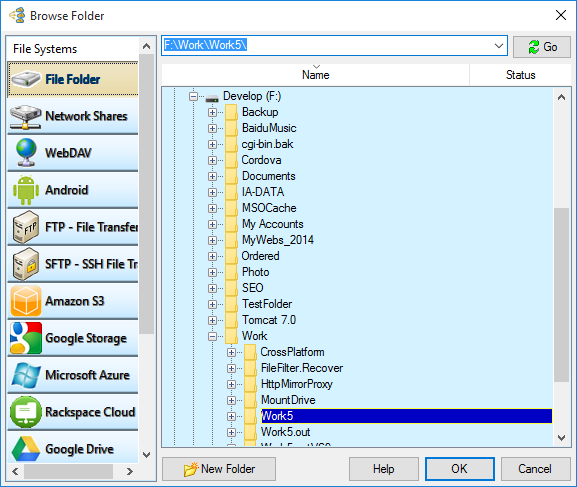Select the Android robot icon
The image size is (577, 487).
(26, 190)
